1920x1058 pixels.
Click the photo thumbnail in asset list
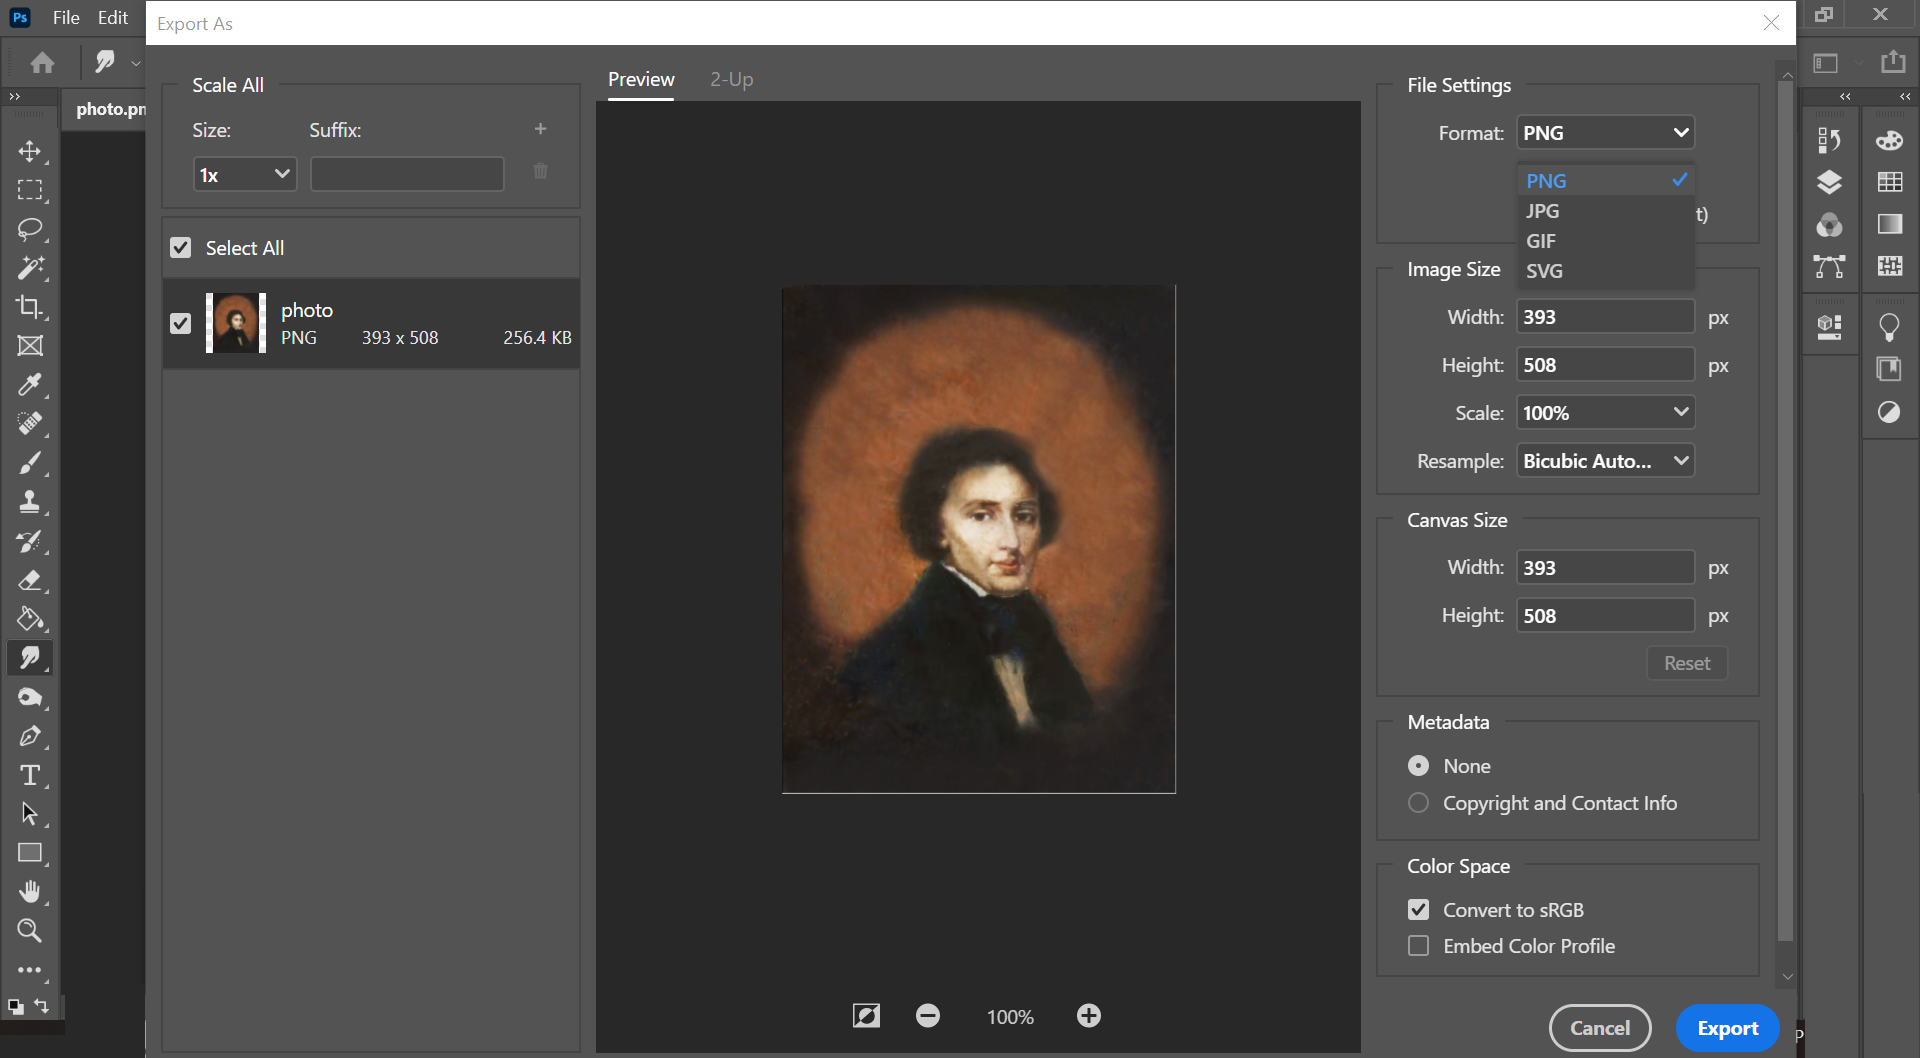click(236, 323)
